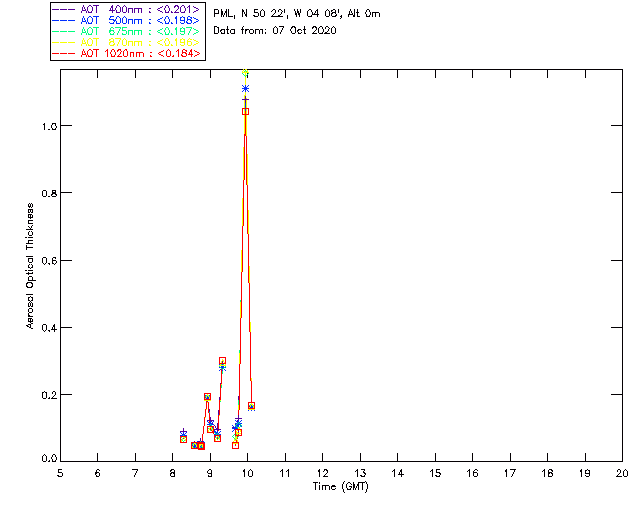This screenshot has height=512, width=640.
Task: Click the Time (GMT) axis label
Action: [340, 487]
